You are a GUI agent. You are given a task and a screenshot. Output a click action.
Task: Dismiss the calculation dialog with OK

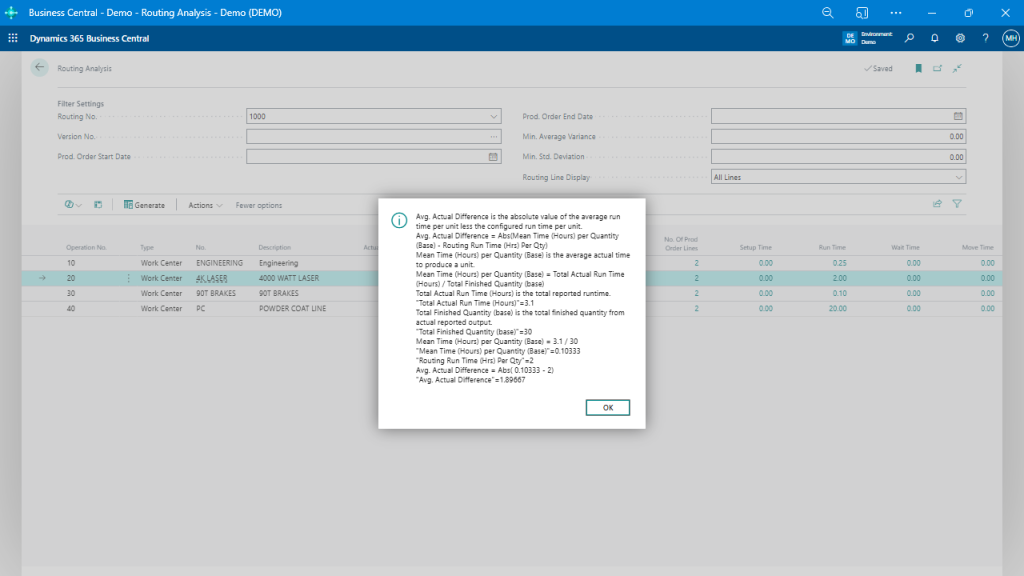[607, 407]
